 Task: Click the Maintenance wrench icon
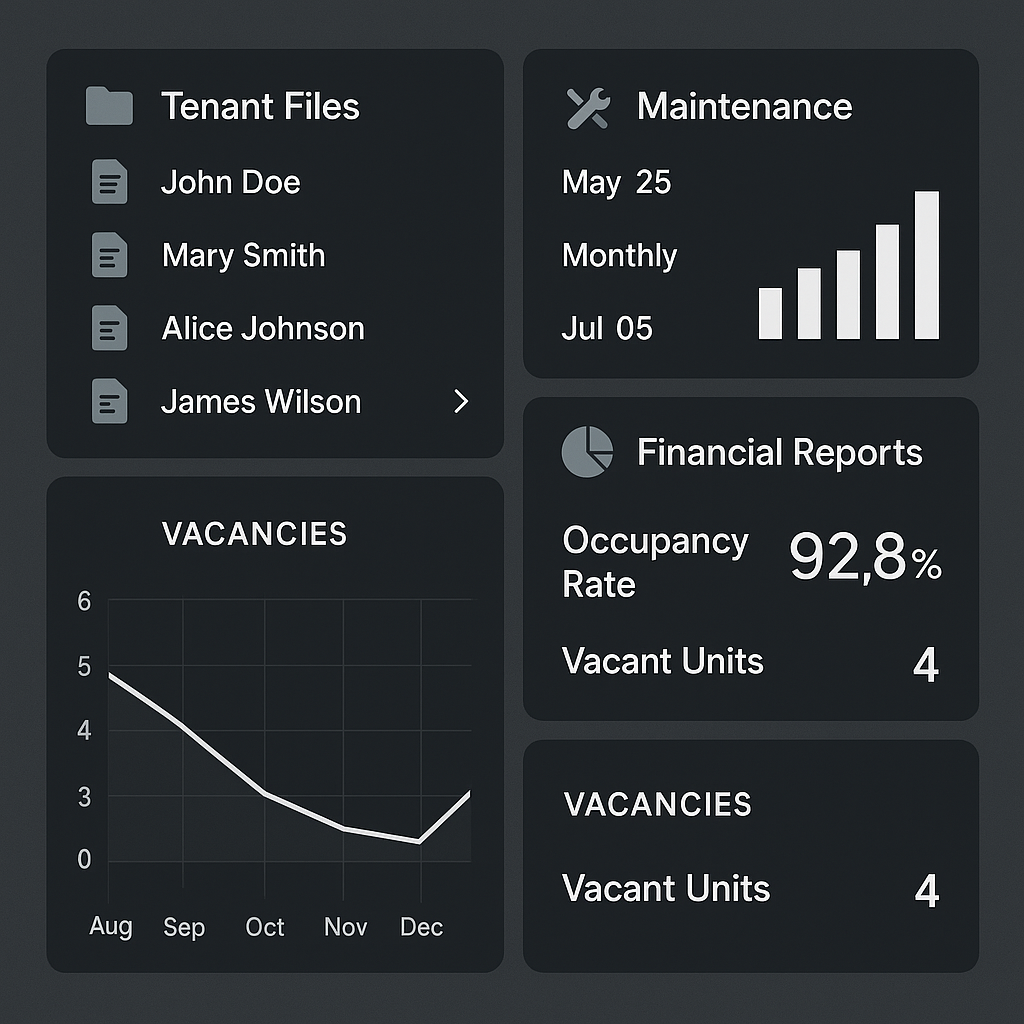tap(586, 106)
